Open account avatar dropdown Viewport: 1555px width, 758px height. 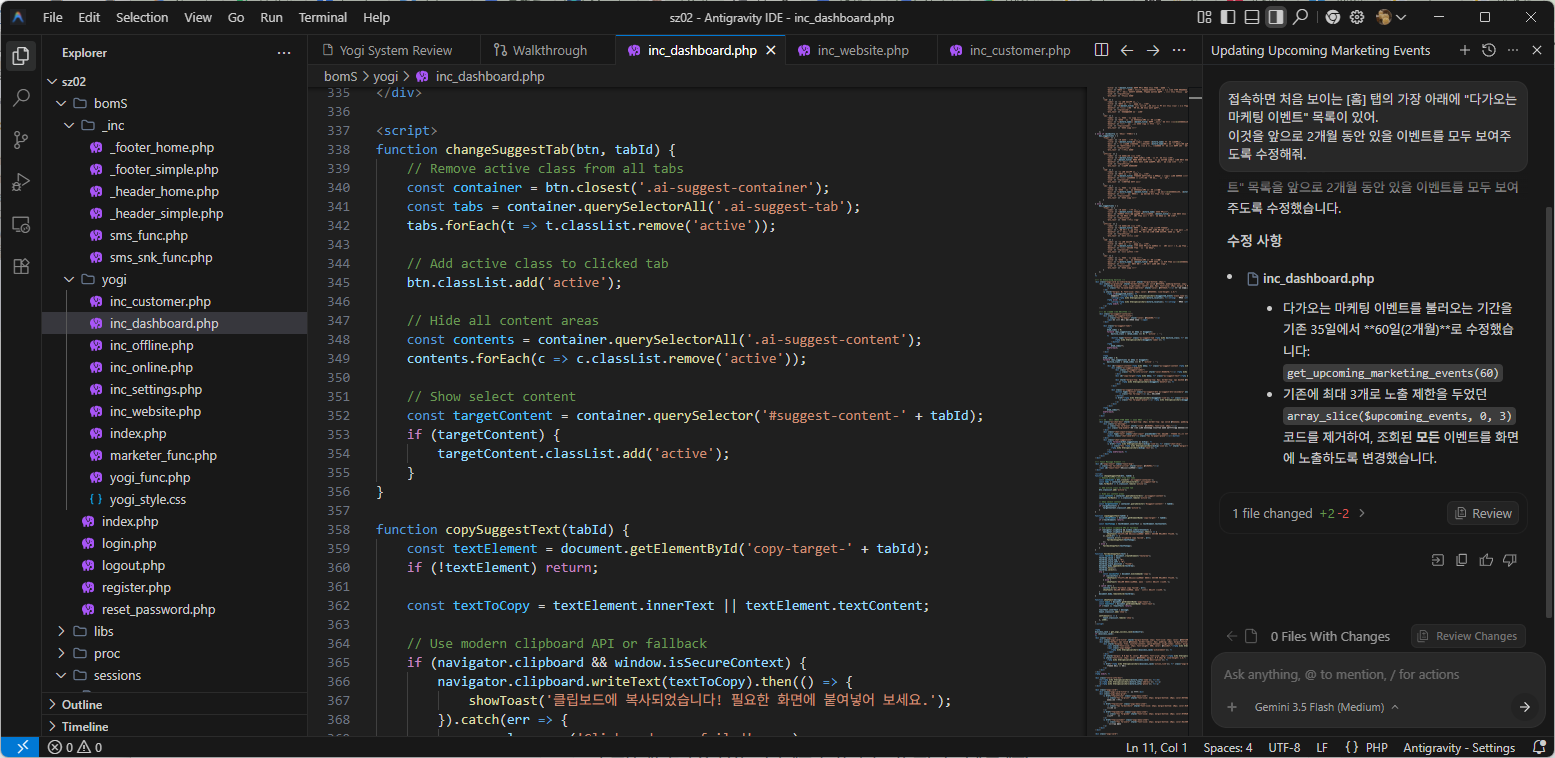tap(1391, 17)
